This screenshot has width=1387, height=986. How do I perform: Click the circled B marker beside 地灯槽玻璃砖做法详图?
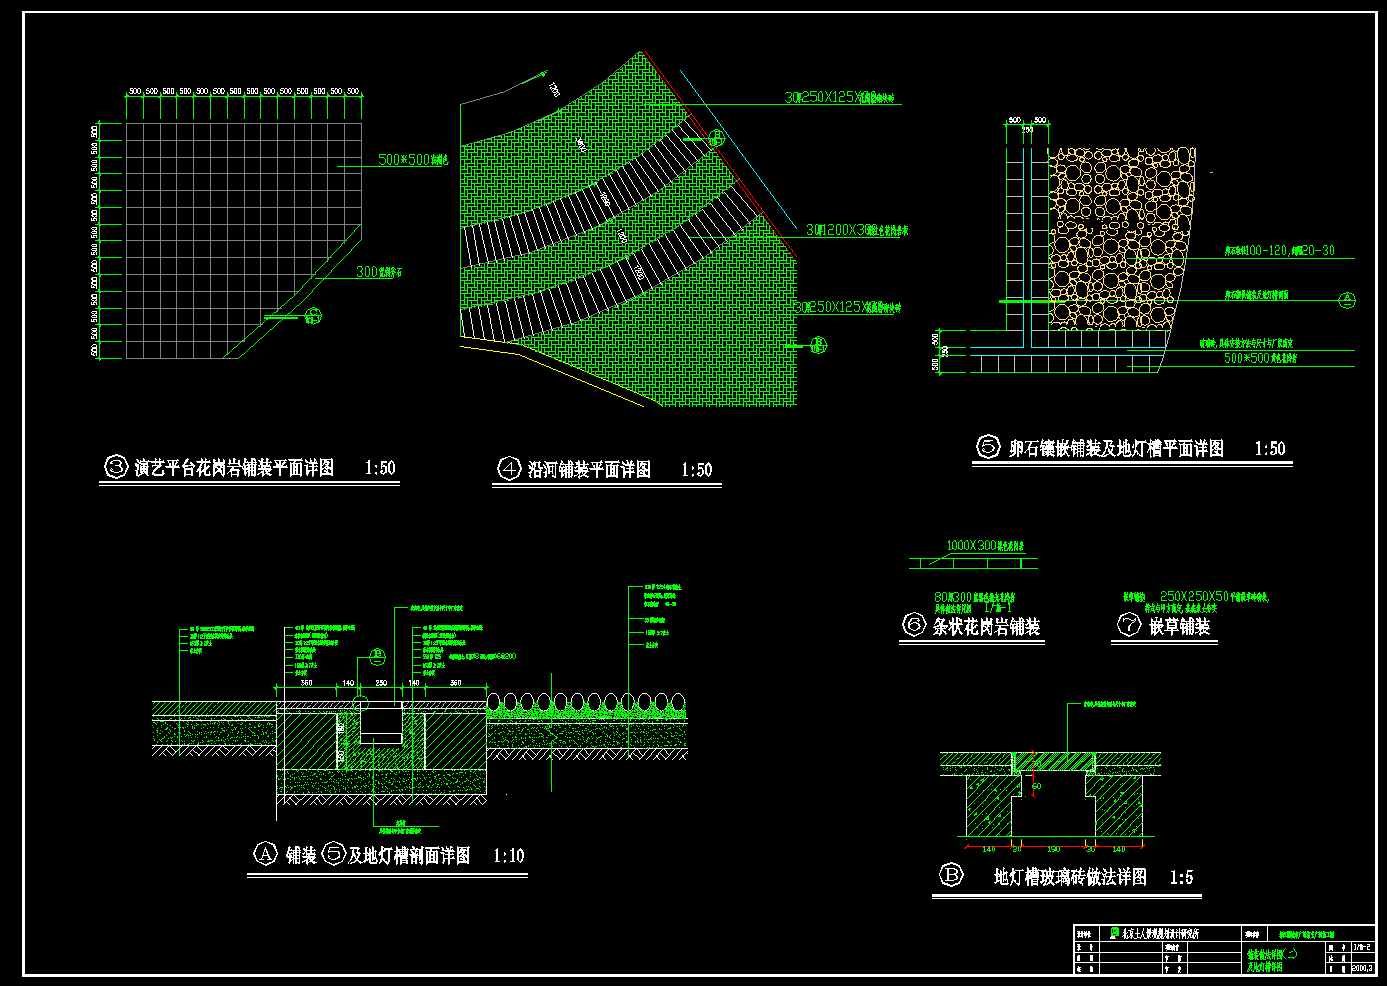tap(951, 875)
